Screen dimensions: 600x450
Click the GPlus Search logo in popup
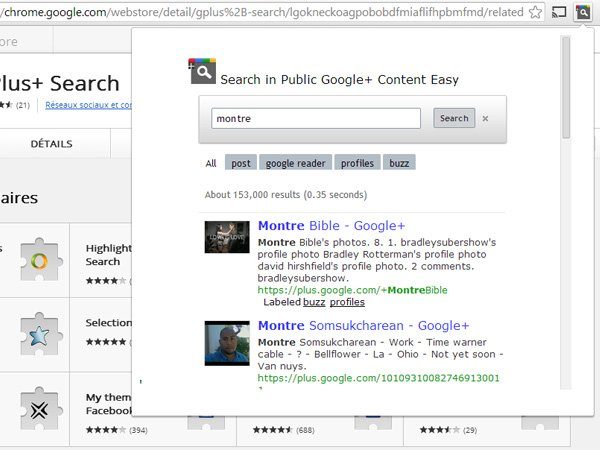202,71
